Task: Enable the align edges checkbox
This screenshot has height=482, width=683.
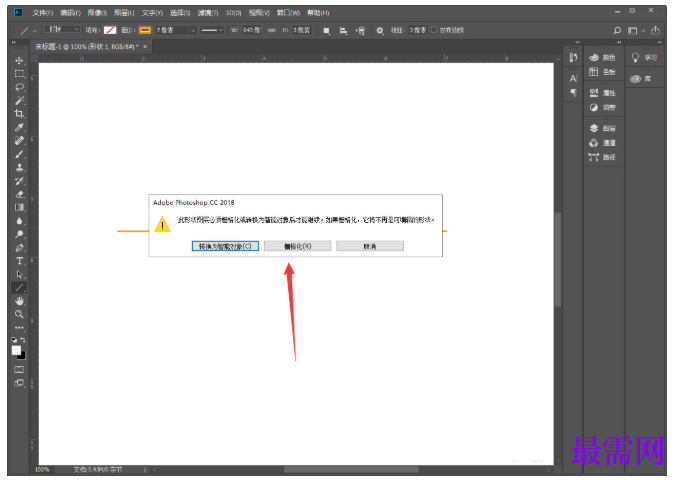Action: (434, 30)
